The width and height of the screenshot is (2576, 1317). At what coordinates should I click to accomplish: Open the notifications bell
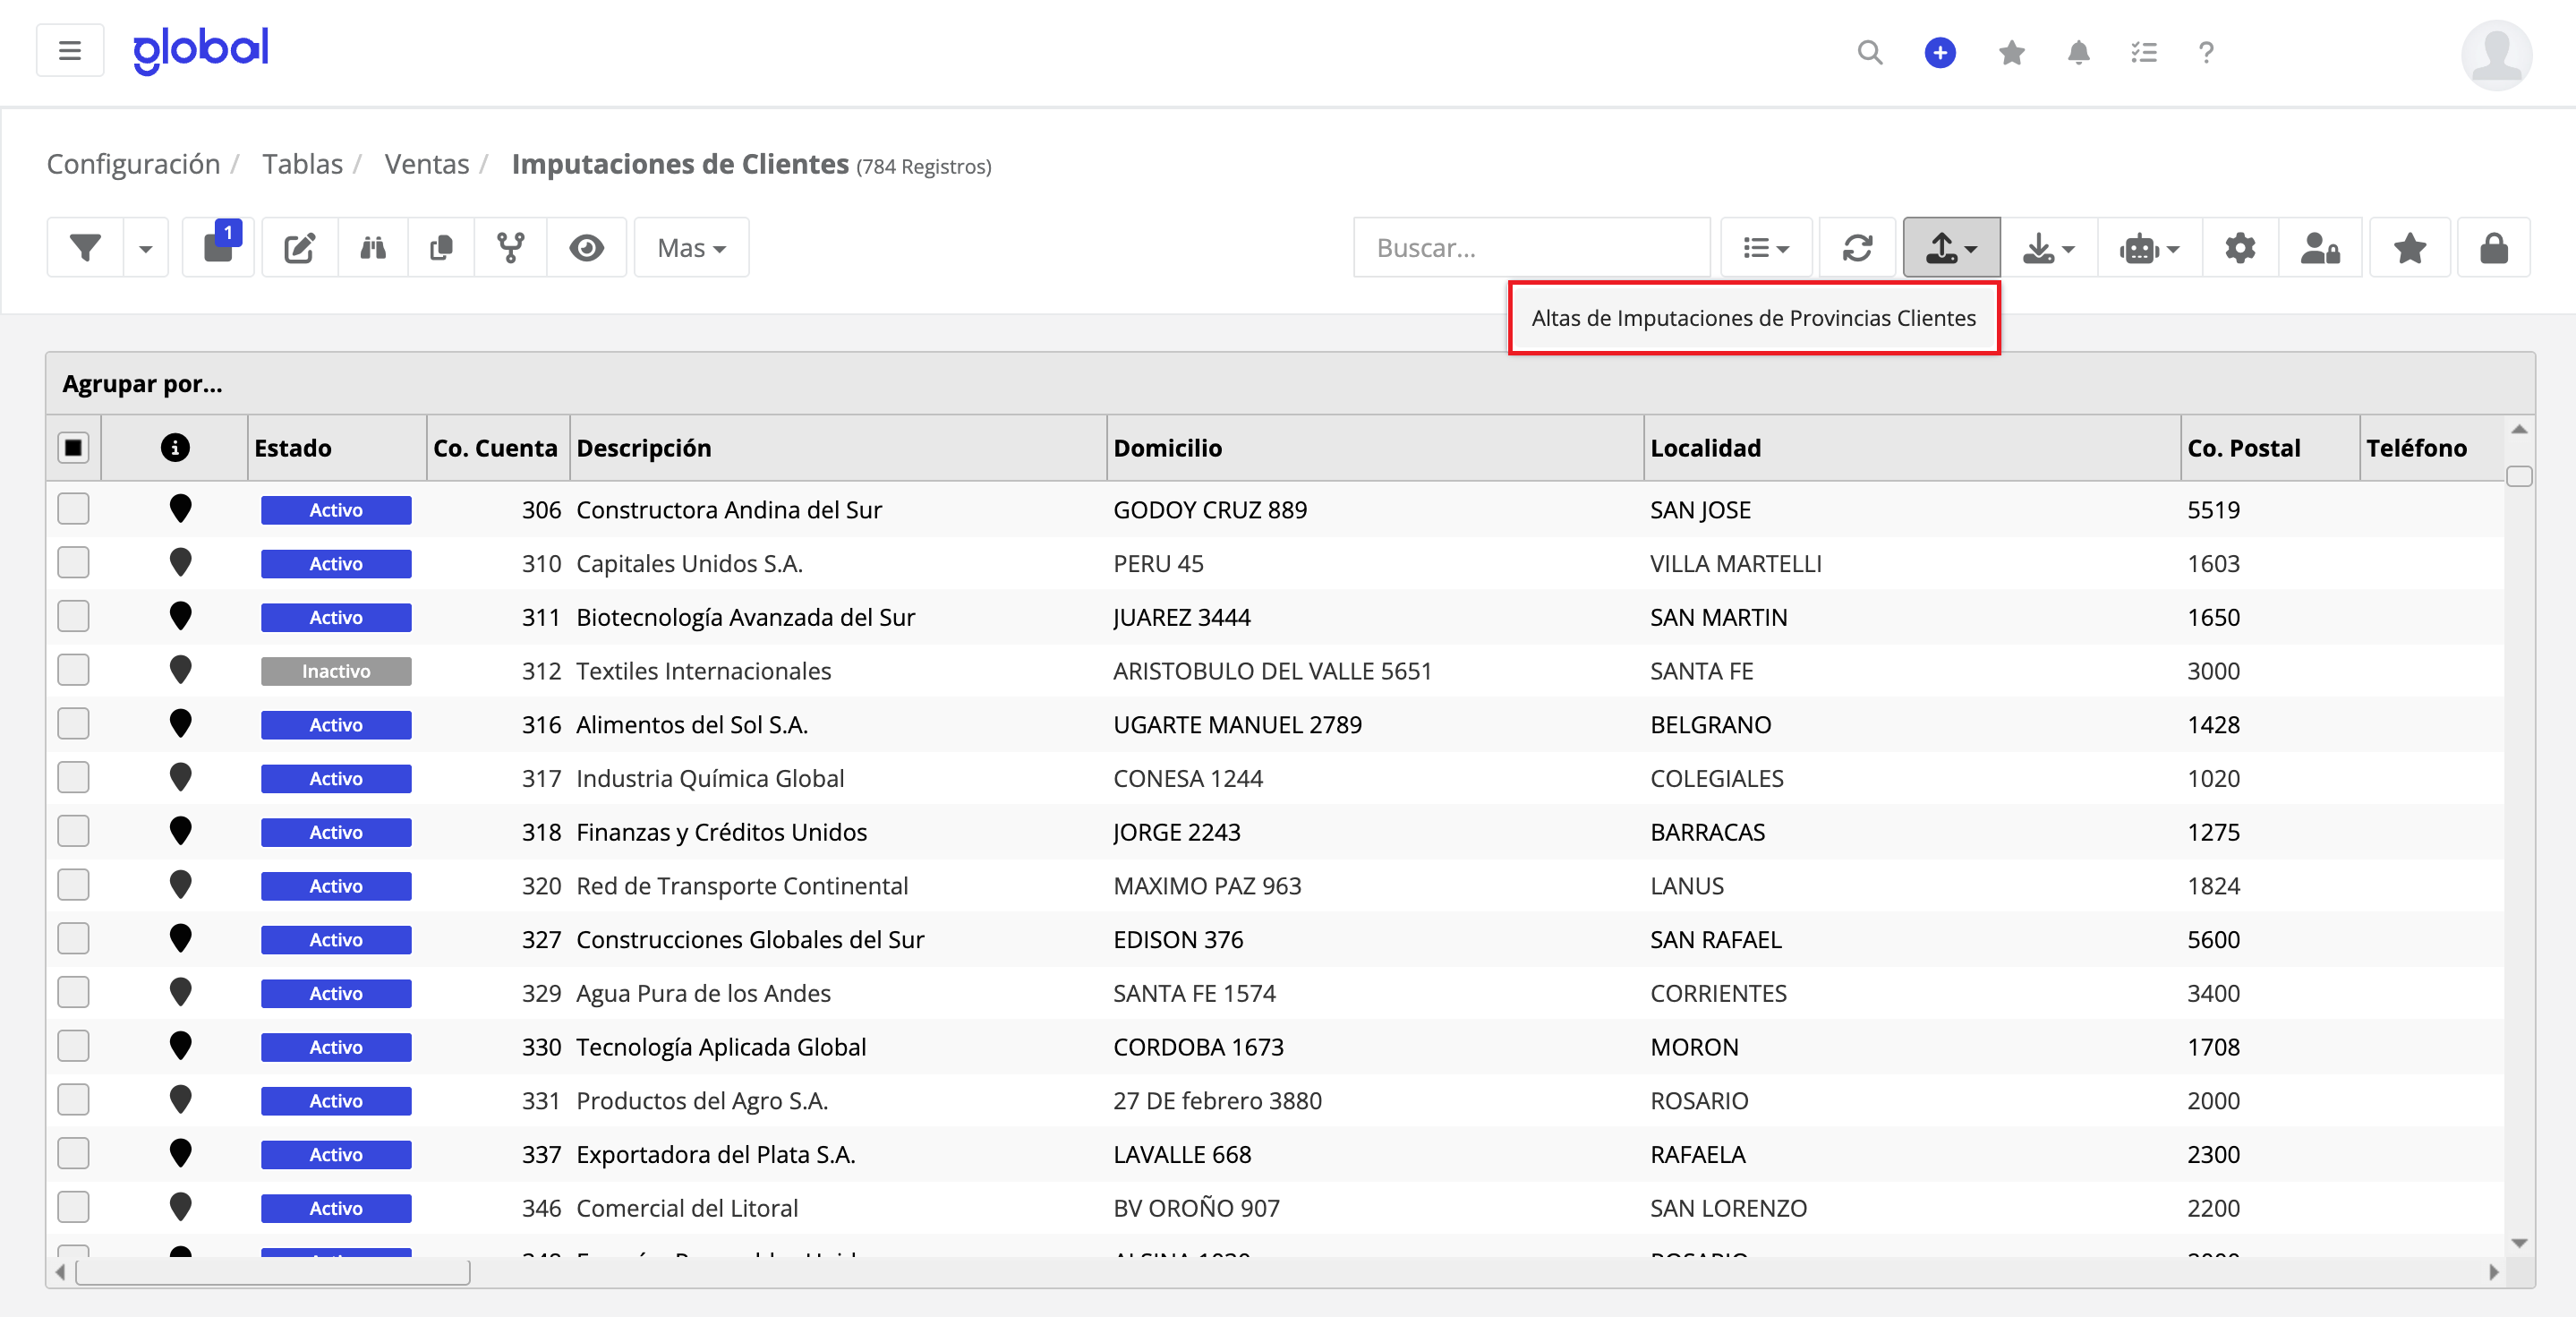point(2078,52)
